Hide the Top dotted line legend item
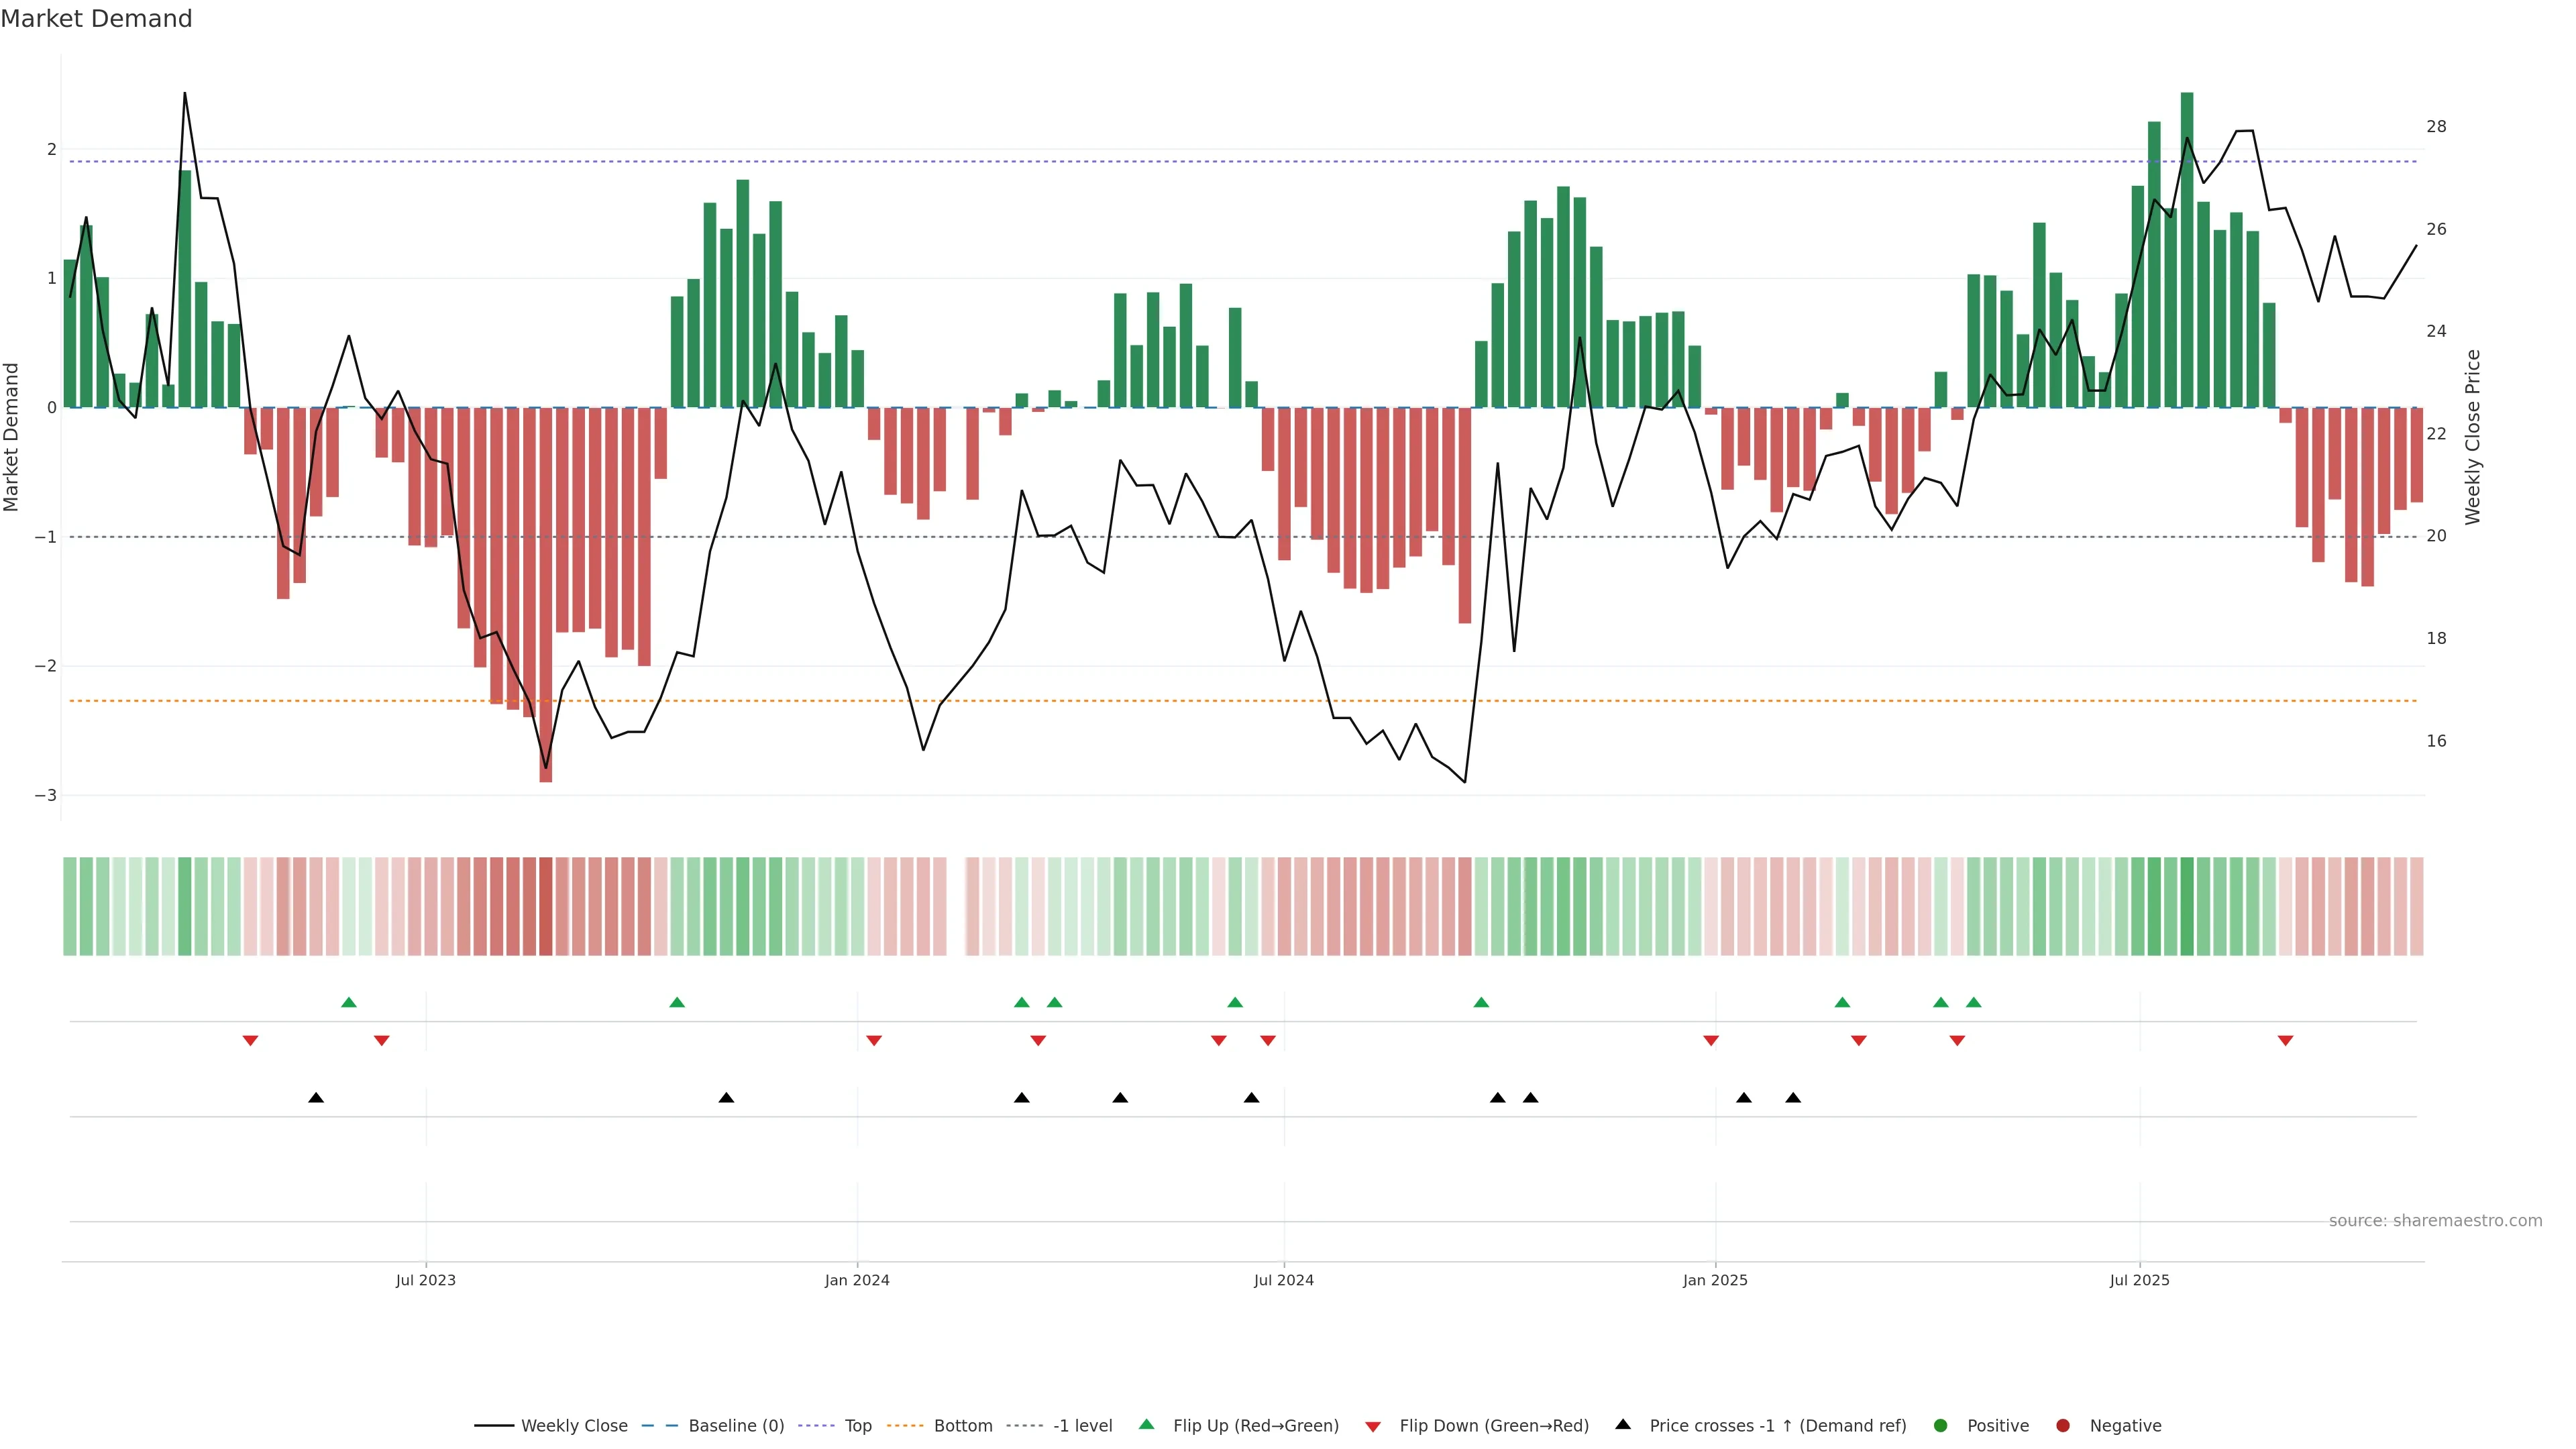The height and width of the screenshot is (1449, 2576). 857,1425
